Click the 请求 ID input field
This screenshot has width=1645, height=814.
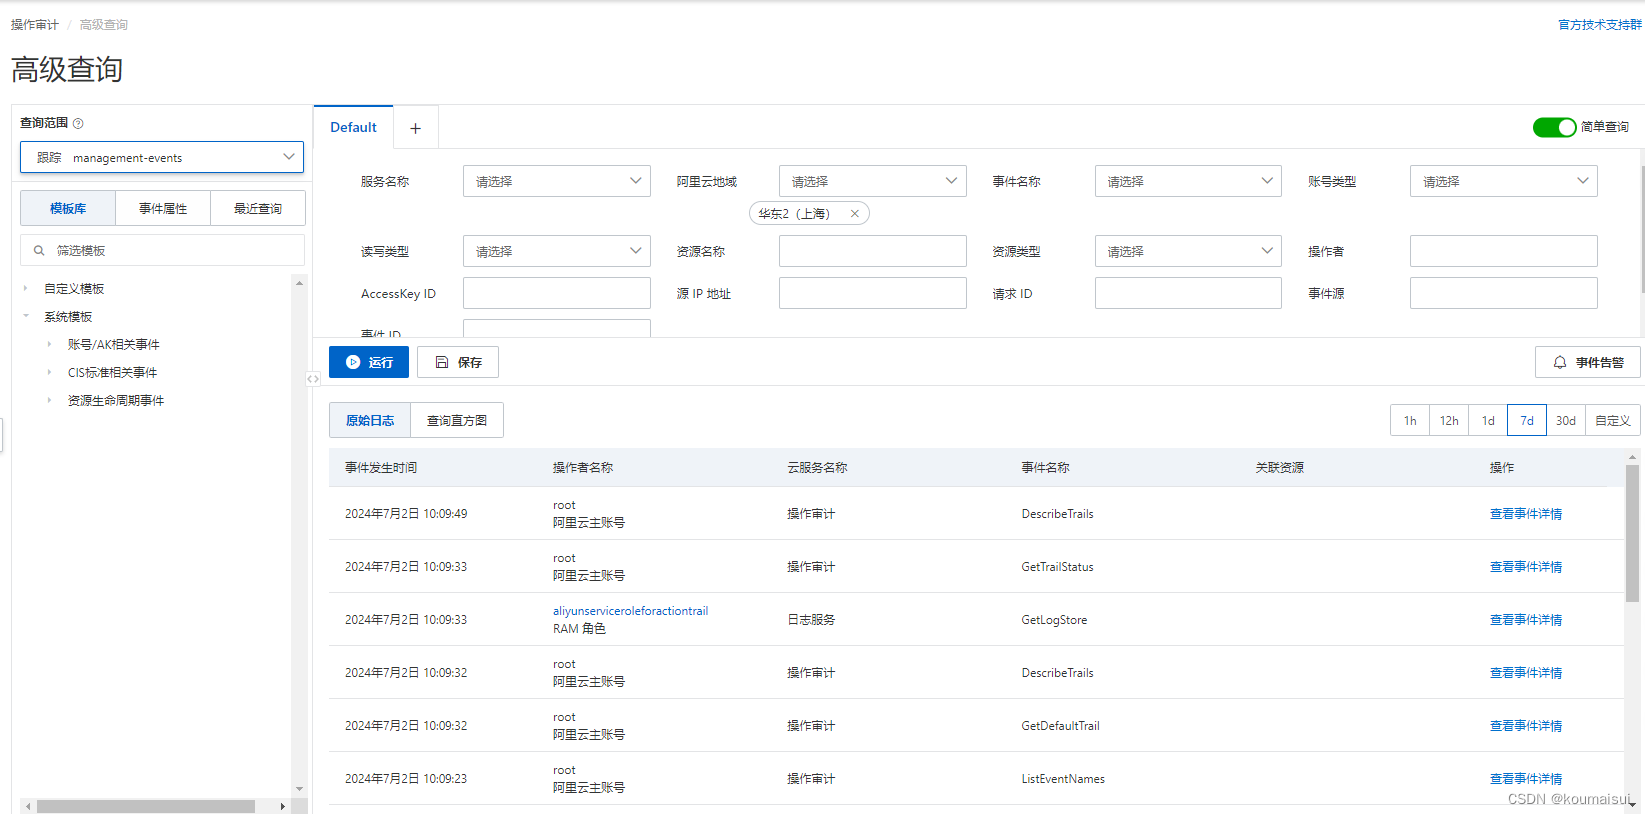tap(1188, 293)
